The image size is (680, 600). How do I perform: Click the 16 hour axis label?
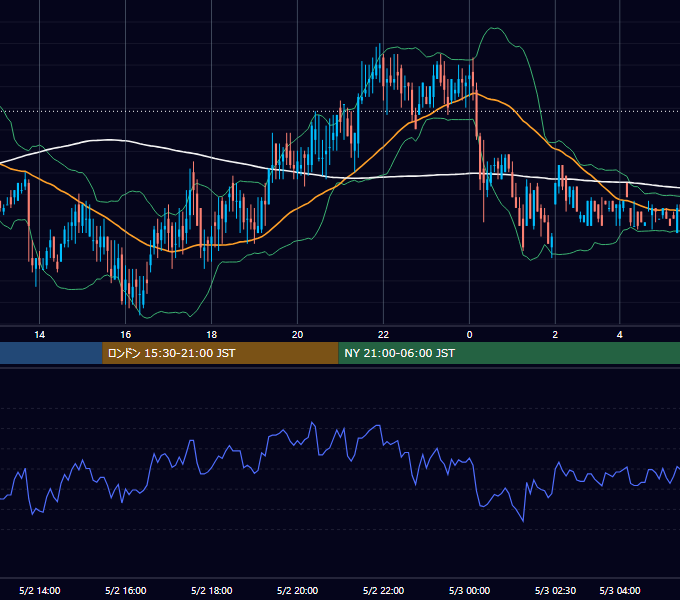coord(125,335)
